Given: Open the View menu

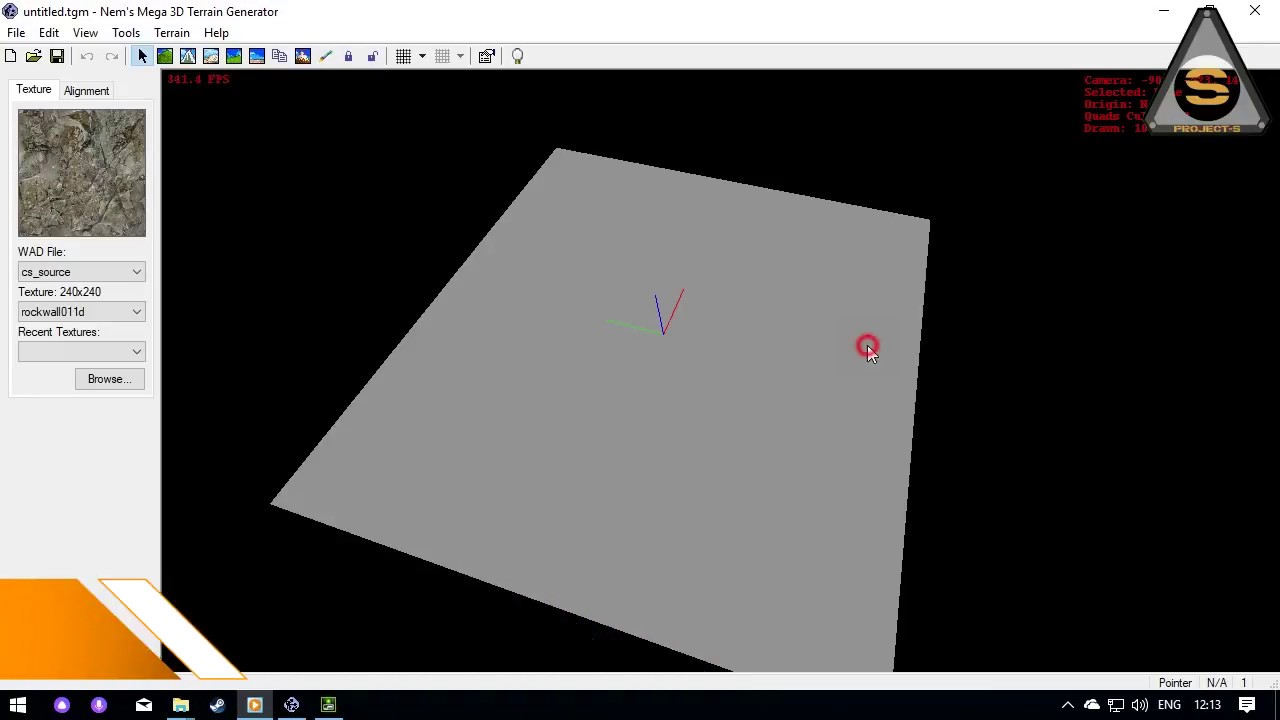Looking at the screenshot, I should click(x=85, y=33).
